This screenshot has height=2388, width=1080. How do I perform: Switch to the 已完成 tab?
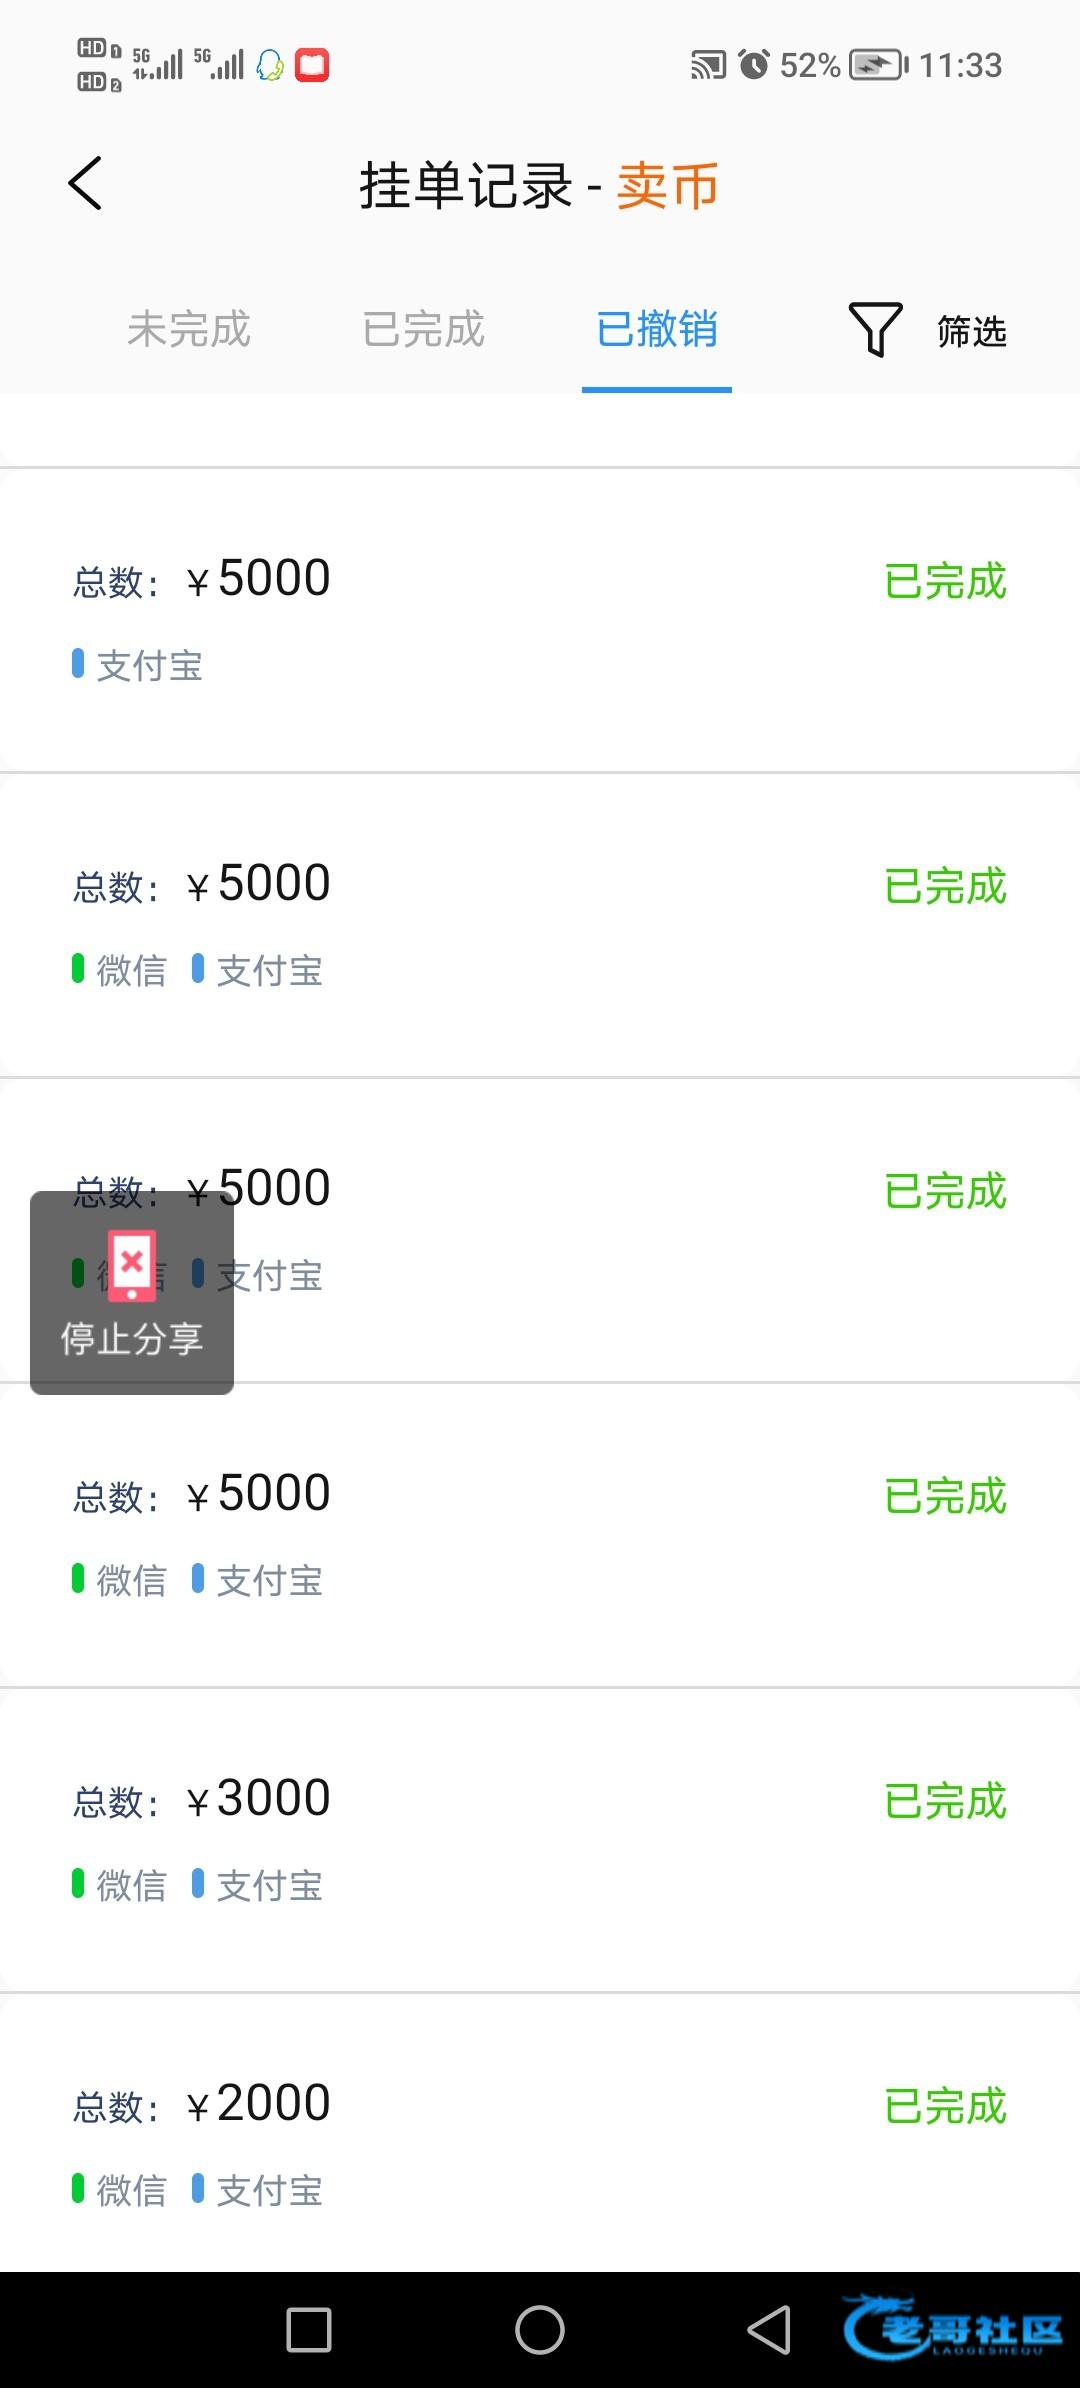click(x=424, y=329)
